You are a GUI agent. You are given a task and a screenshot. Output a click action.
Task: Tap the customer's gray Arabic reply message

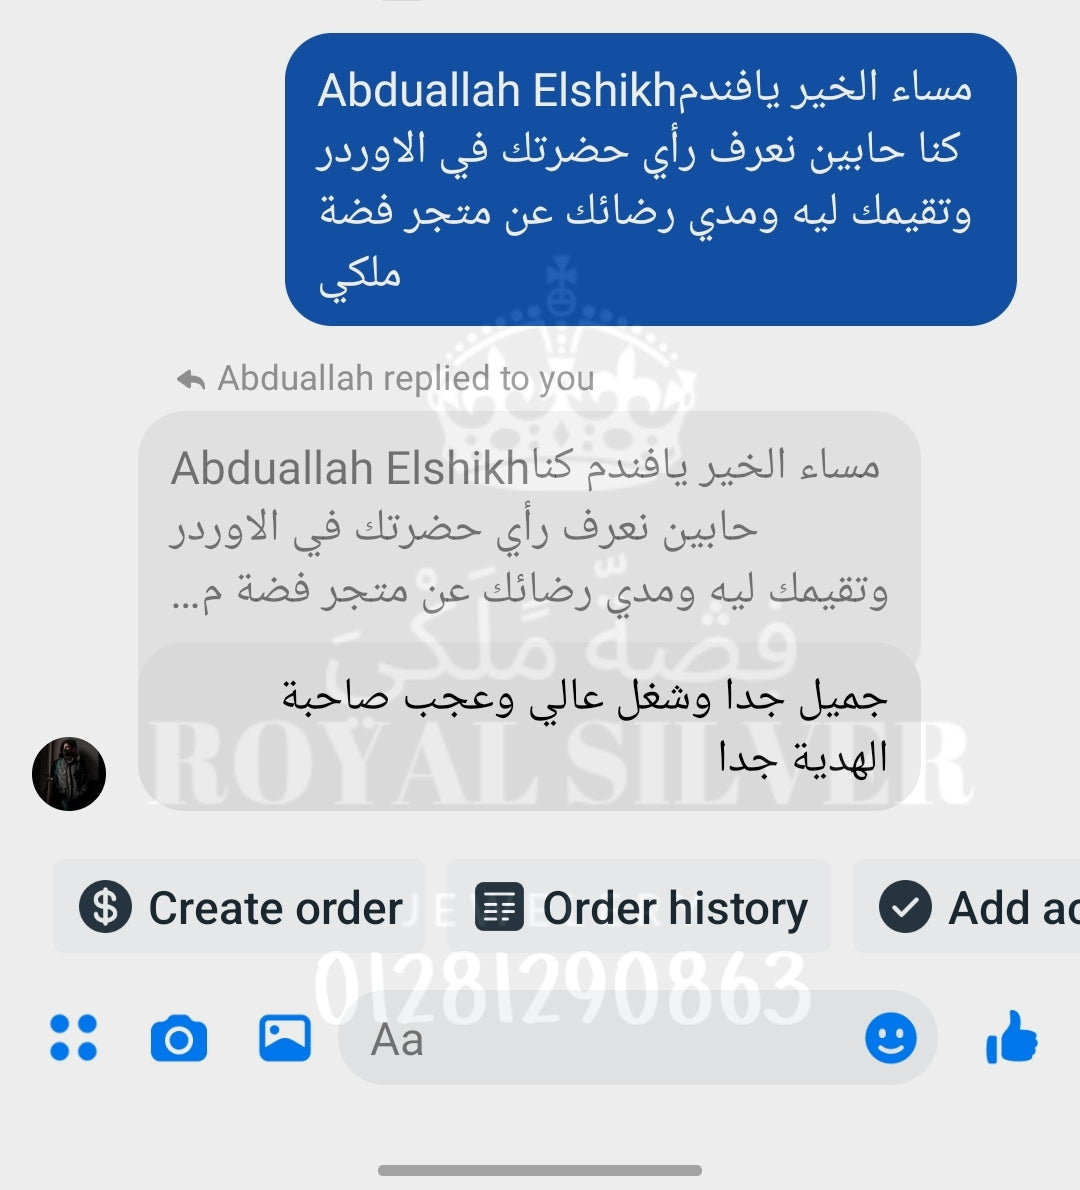(529, 727)
